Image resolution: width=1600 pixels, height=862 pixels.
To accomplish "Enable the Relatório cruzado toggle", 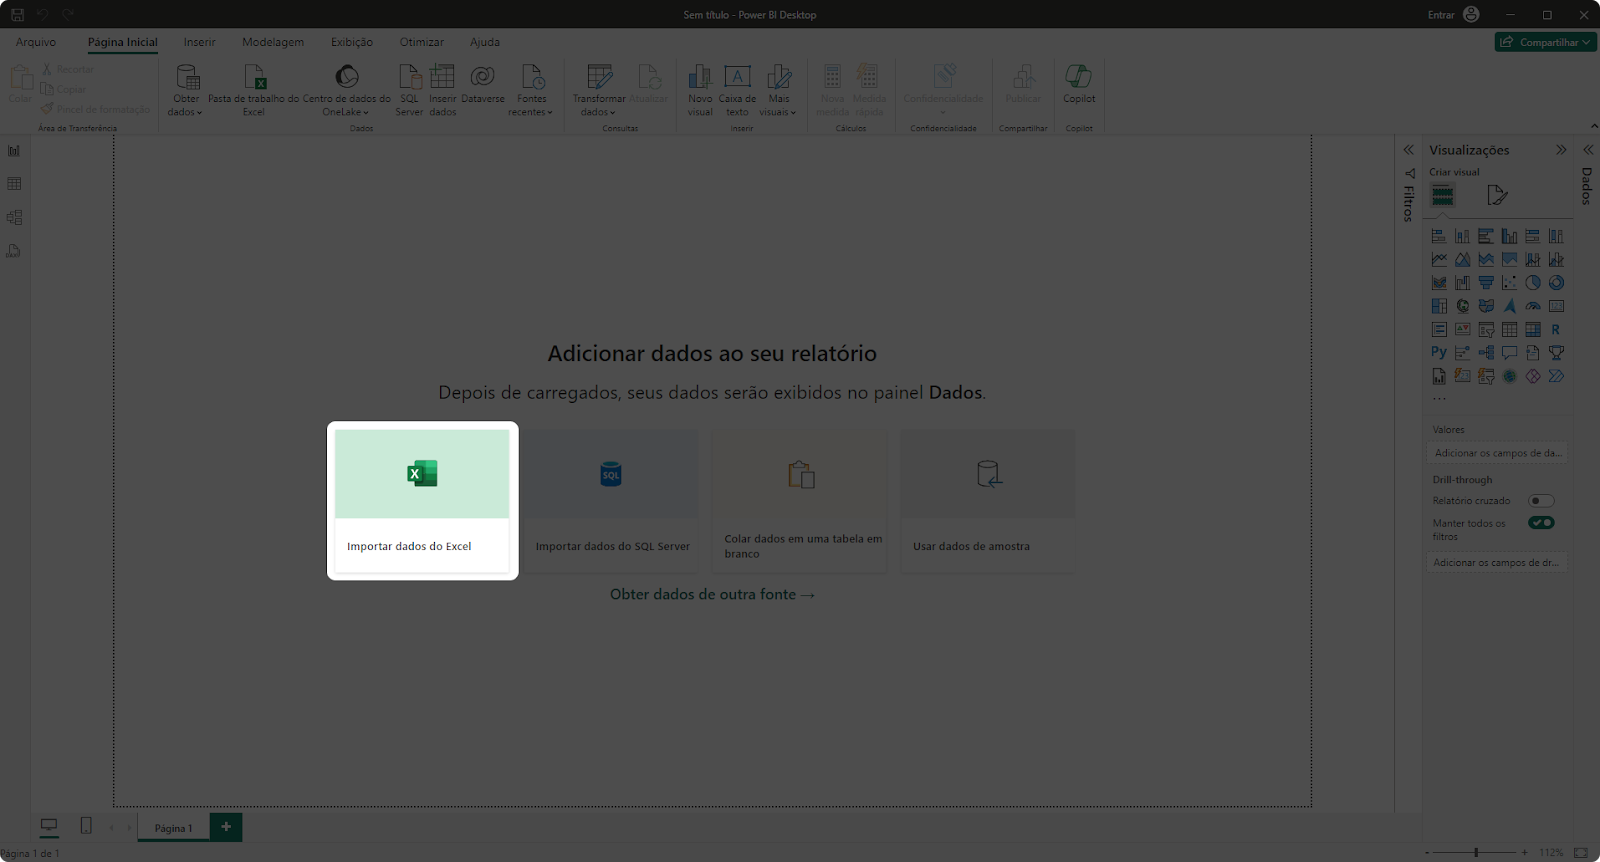I will (1541, 501).
